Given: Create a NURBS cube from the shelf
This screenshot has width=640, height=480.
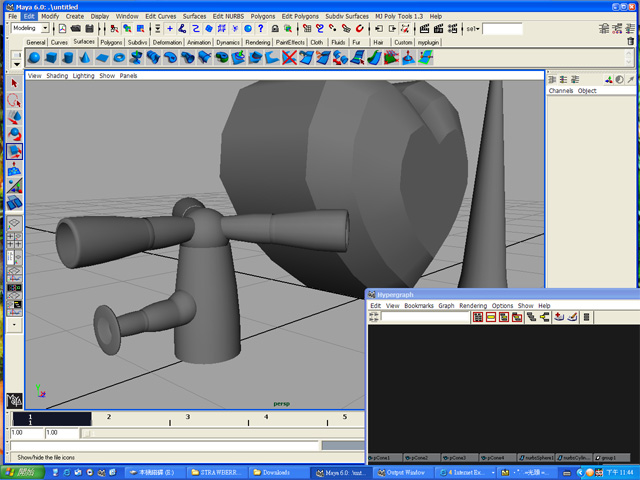Looking at the screenshot, I should [x=51, y=58].
